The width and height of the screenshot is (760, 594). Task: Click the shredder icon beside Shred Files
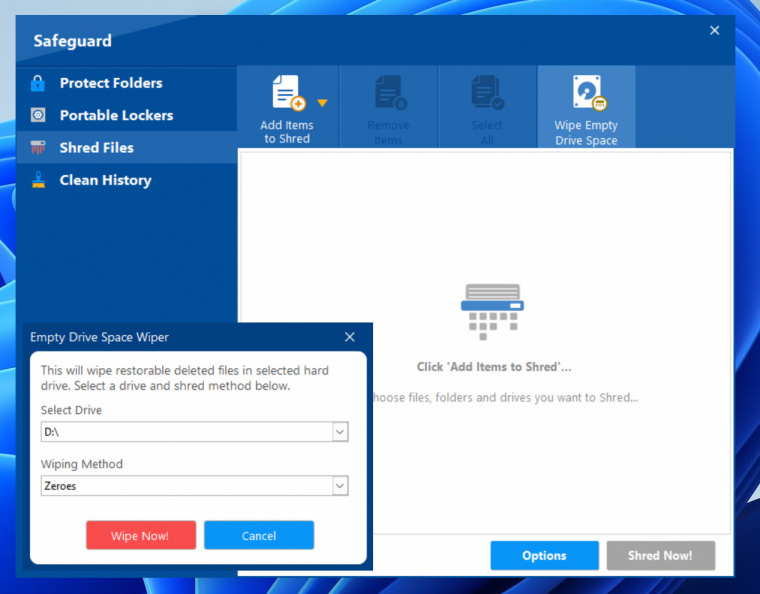click(38, 147)
